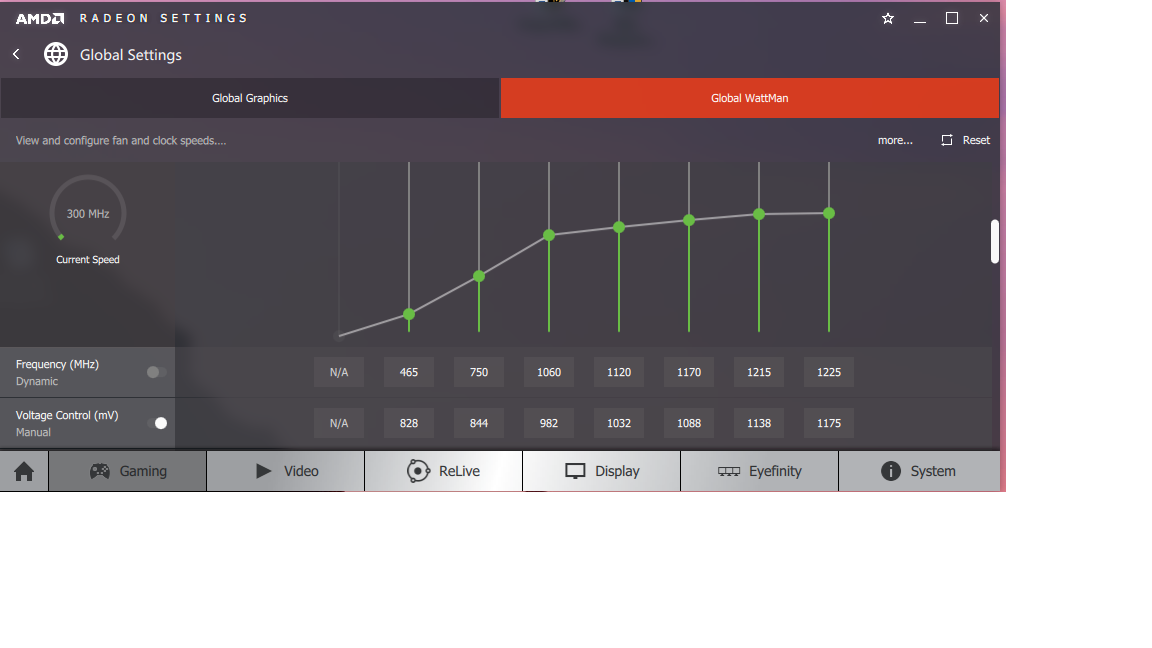Click the AMD logo
This screenshot has height=648, width=1152.
(40, 18)
